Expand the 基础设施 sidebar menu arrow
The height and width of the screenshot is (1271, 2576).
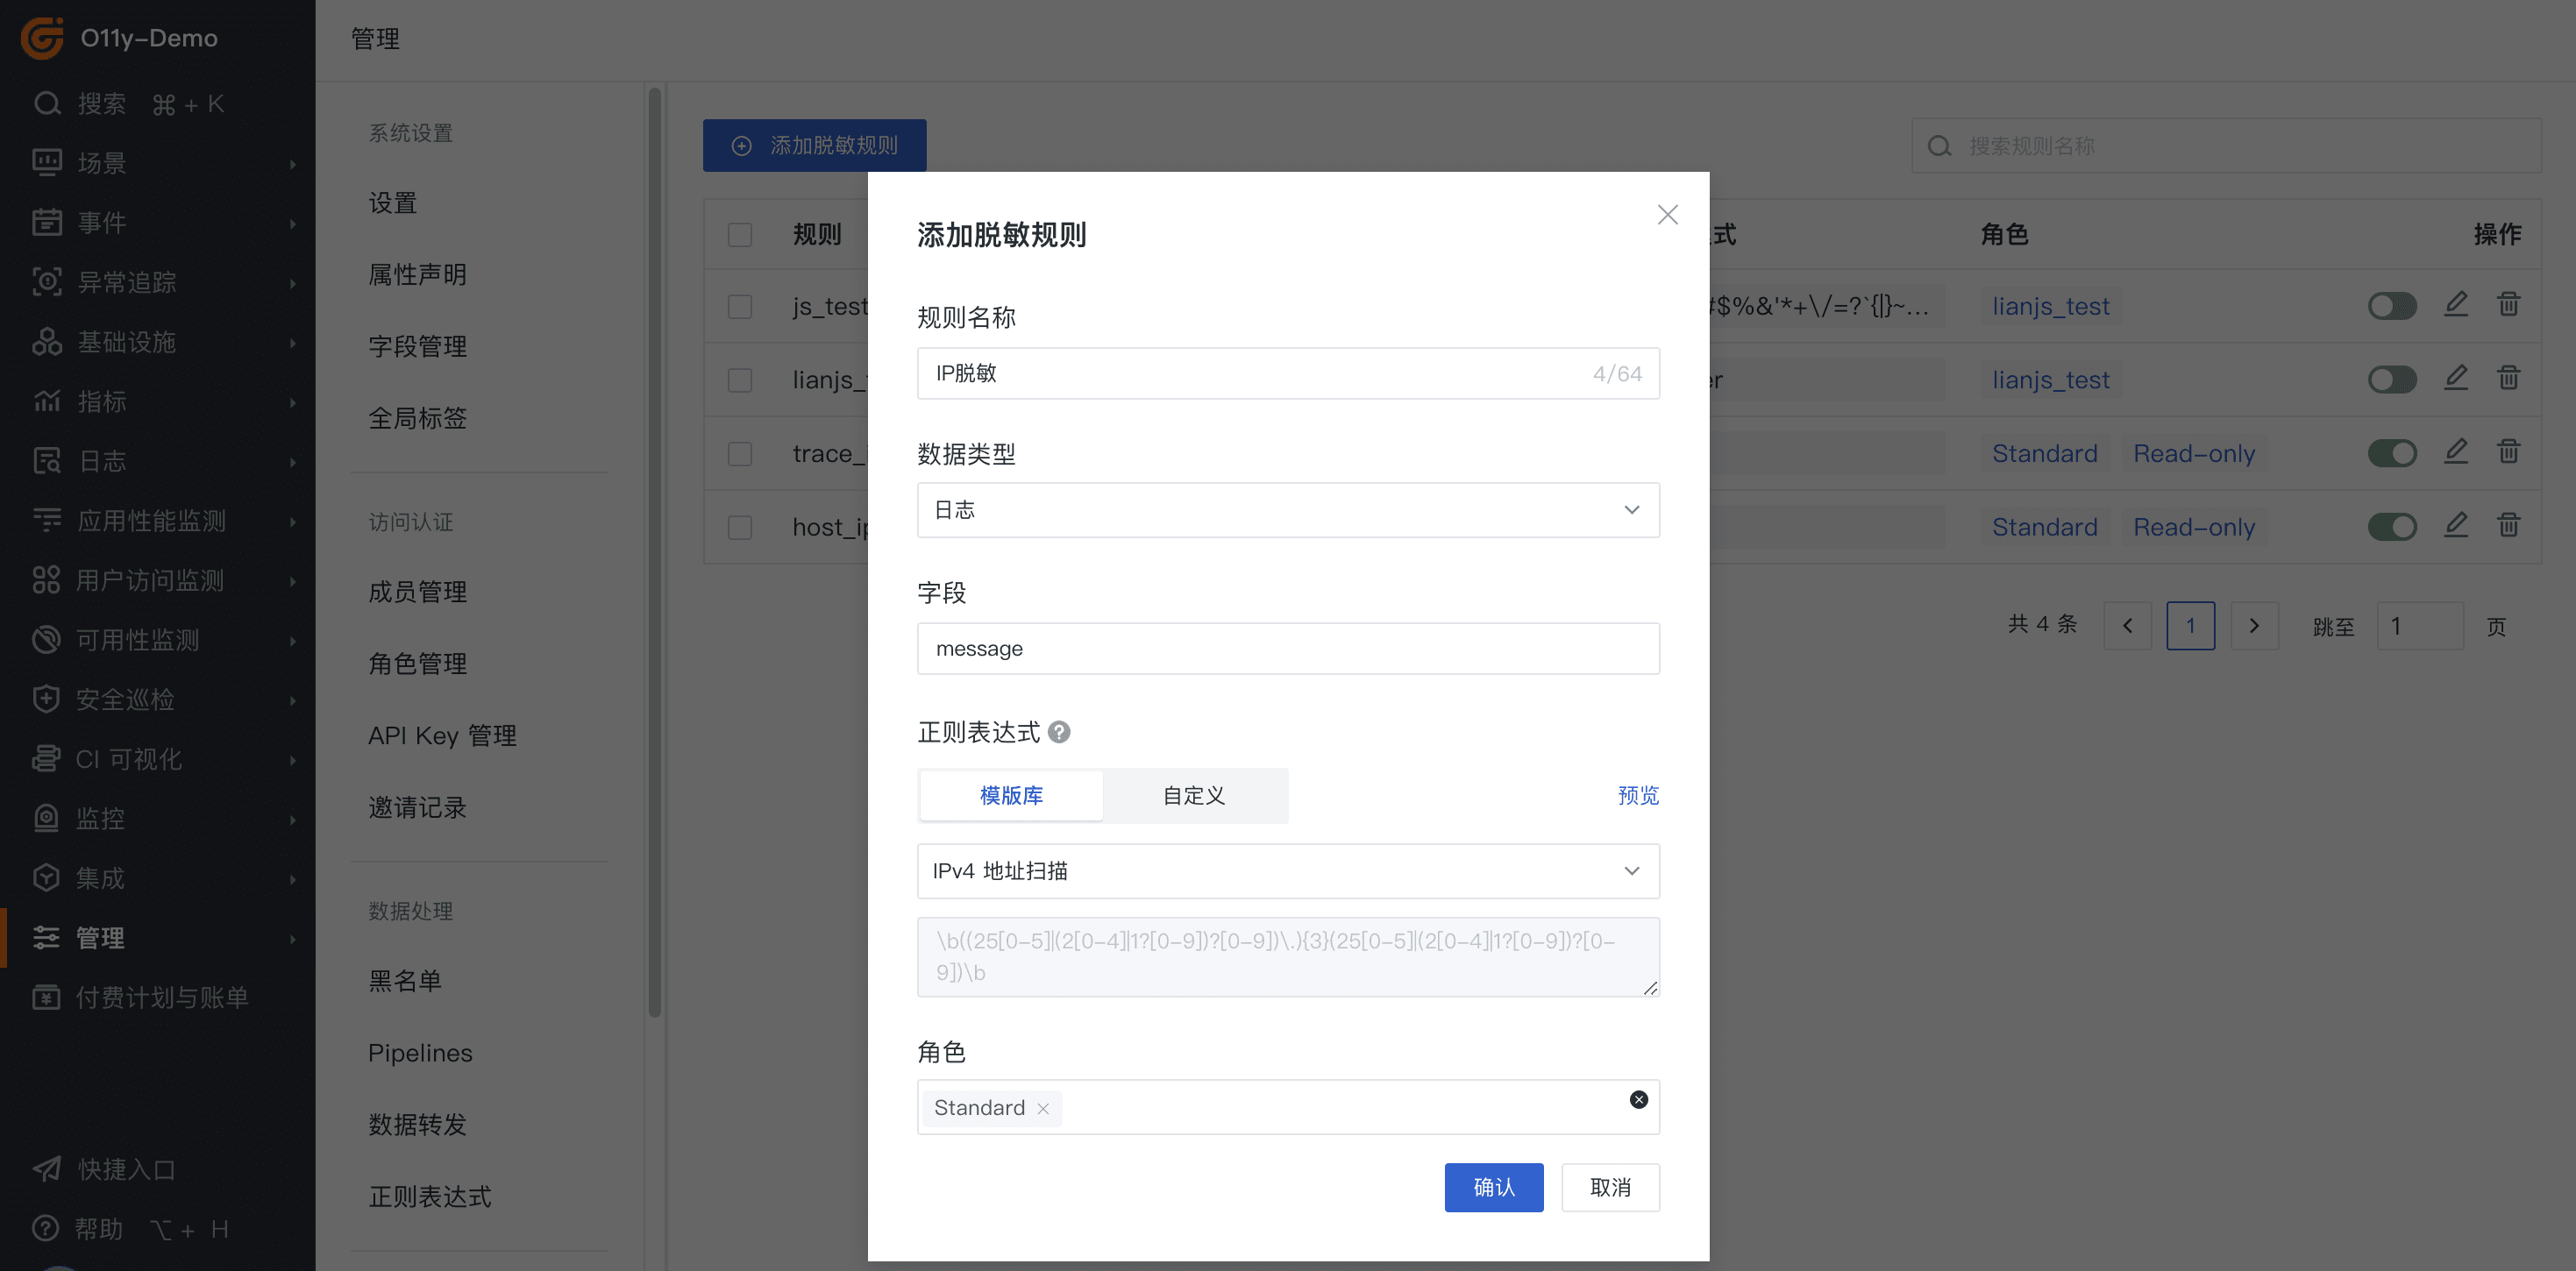tap(293, 343)
